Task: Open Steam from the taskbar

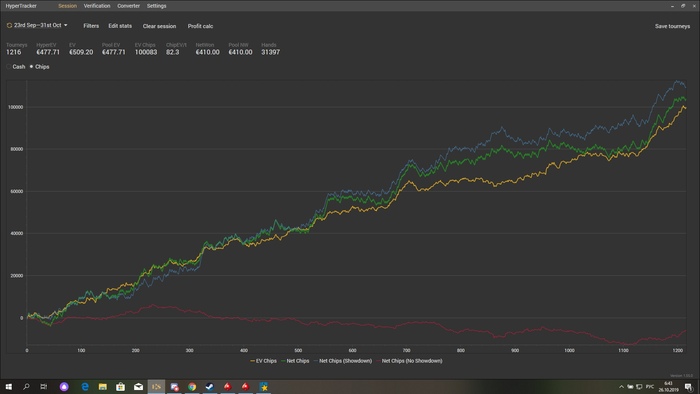Action: click(210, 386)
